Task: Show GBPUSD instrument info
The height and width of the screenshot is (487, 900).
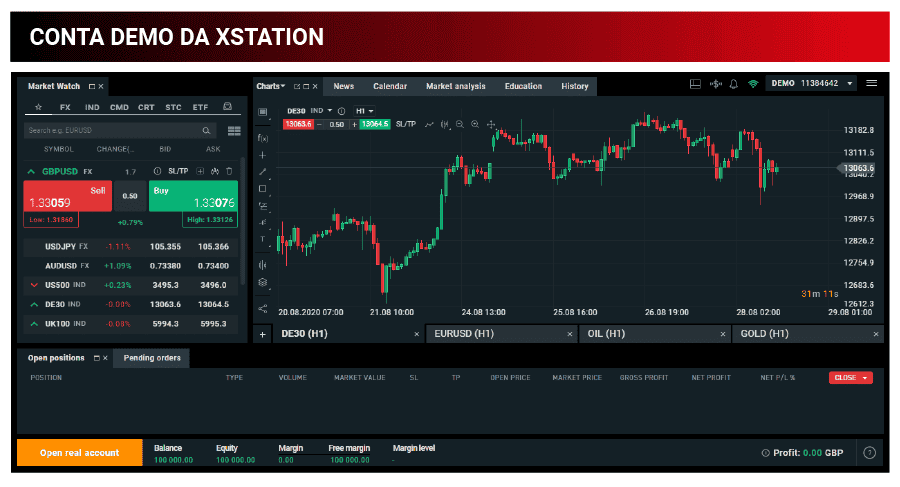Action: [157, 171]
